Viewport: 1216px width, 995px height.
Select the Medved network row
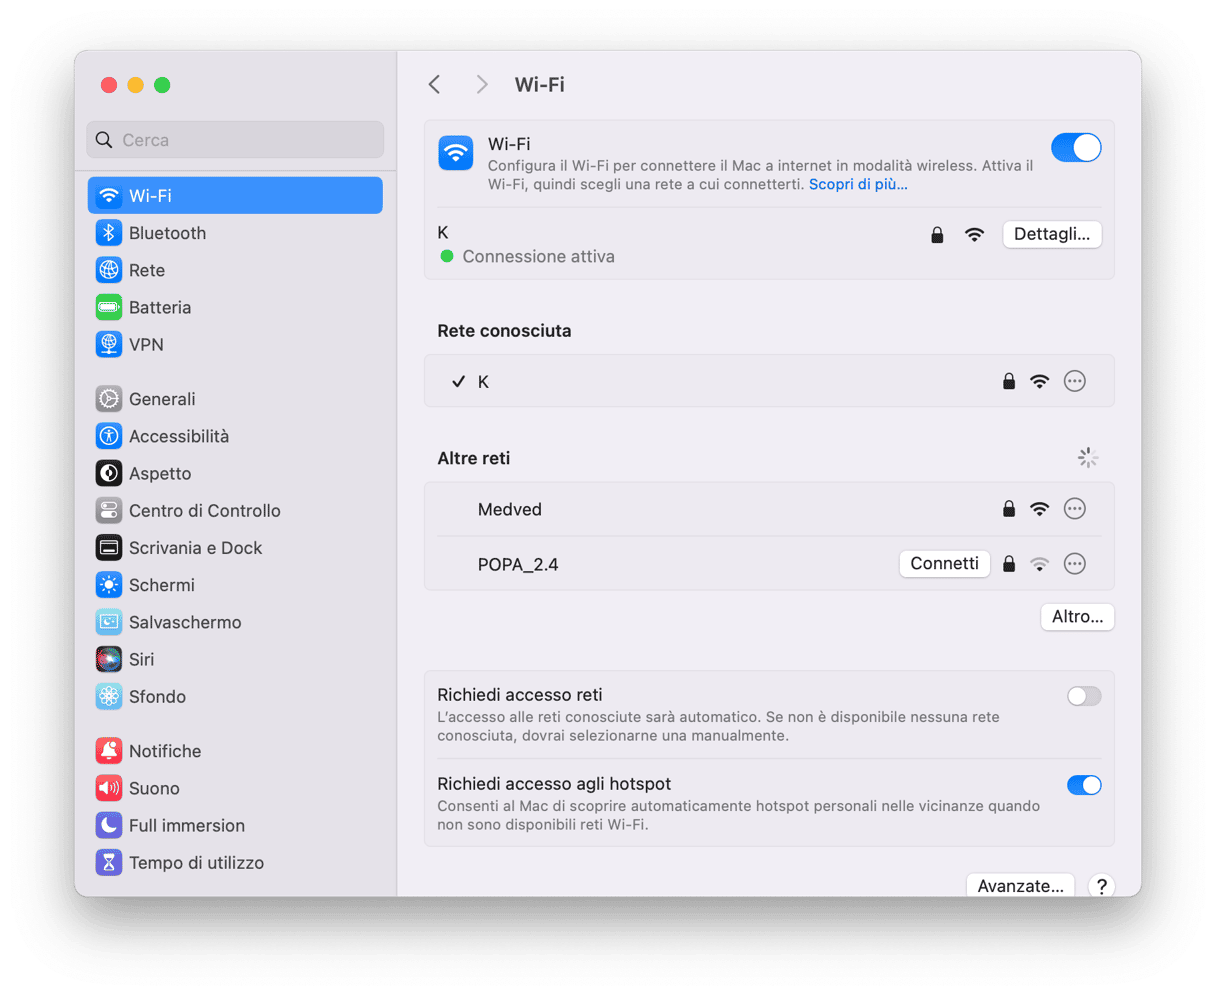(769, 509)
